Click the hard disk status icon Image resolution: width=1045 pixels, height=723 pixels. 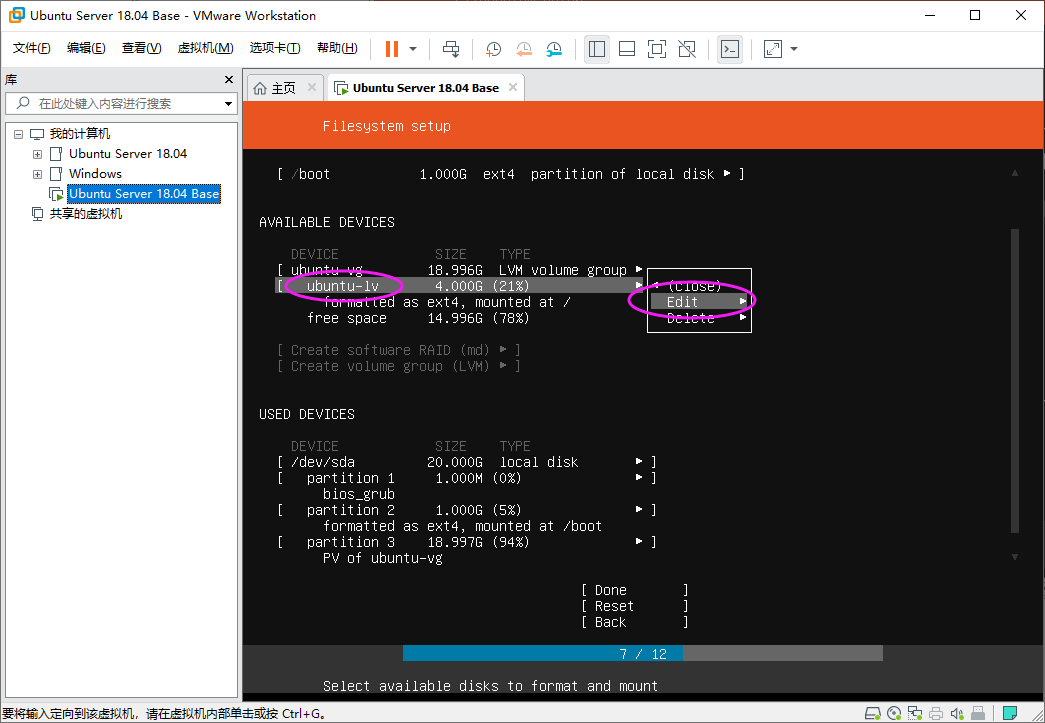pos(872,714)
